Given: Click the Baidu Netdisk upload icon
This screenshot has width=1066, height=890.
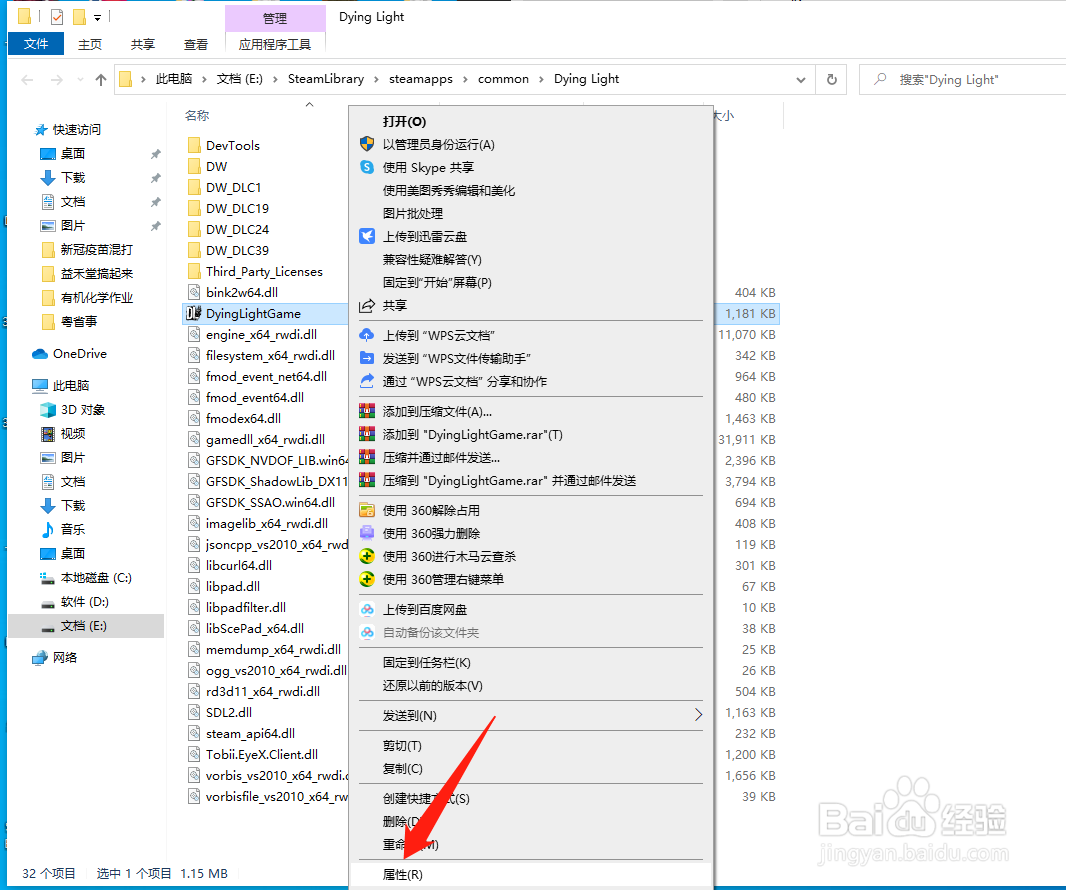Looking at the screenshot, I should point(367,609).
